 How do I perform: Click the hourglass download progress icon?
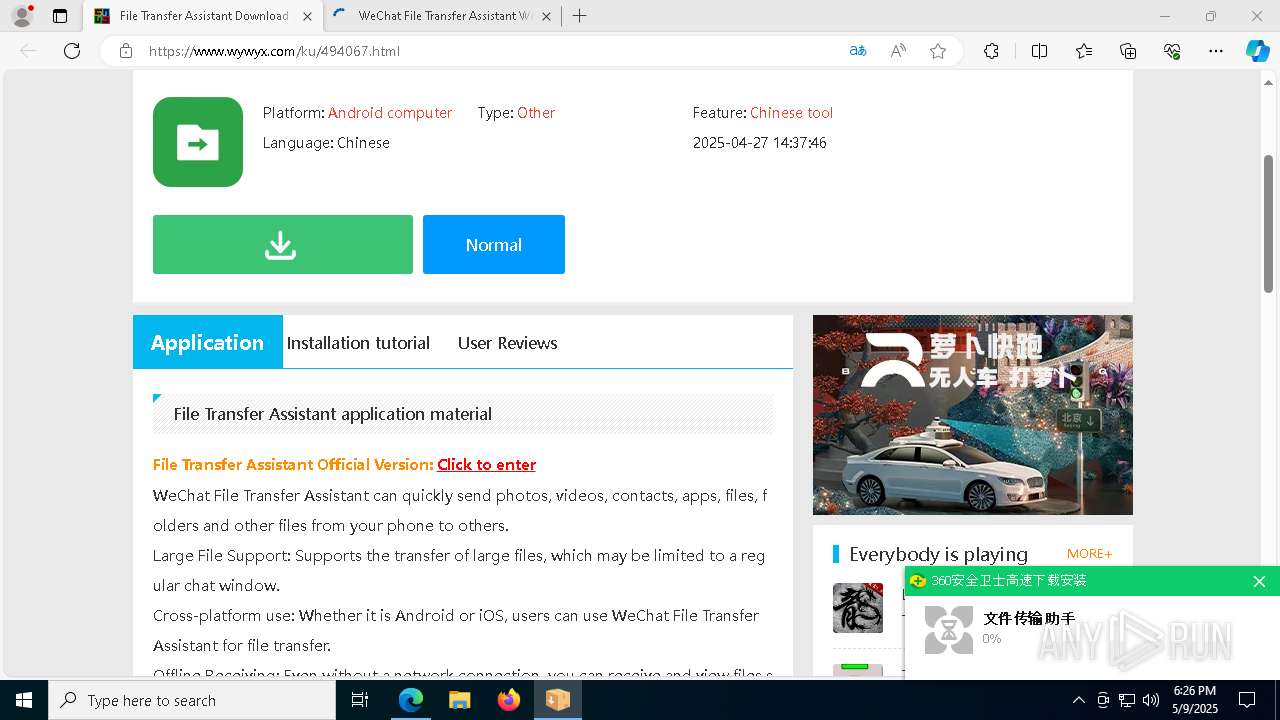pyautogui.click(x=949, y=630)
